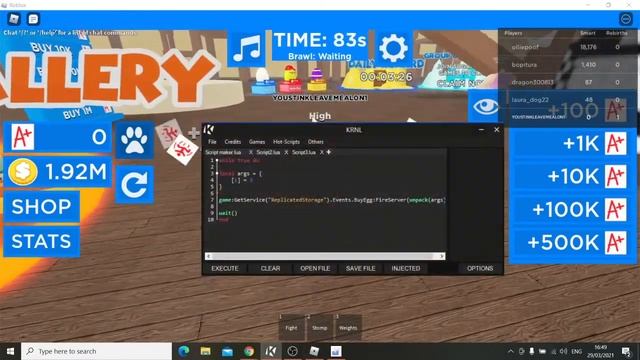Buy the +500K A+ pack
Viewport: 640px width, 360px height.
click(x=573, y=243)
